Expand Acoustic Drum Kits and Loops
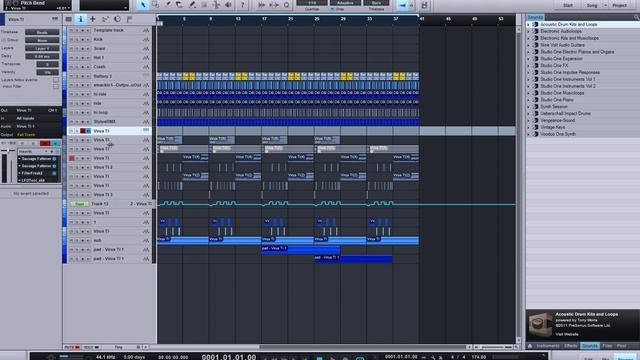 (529, 24)
